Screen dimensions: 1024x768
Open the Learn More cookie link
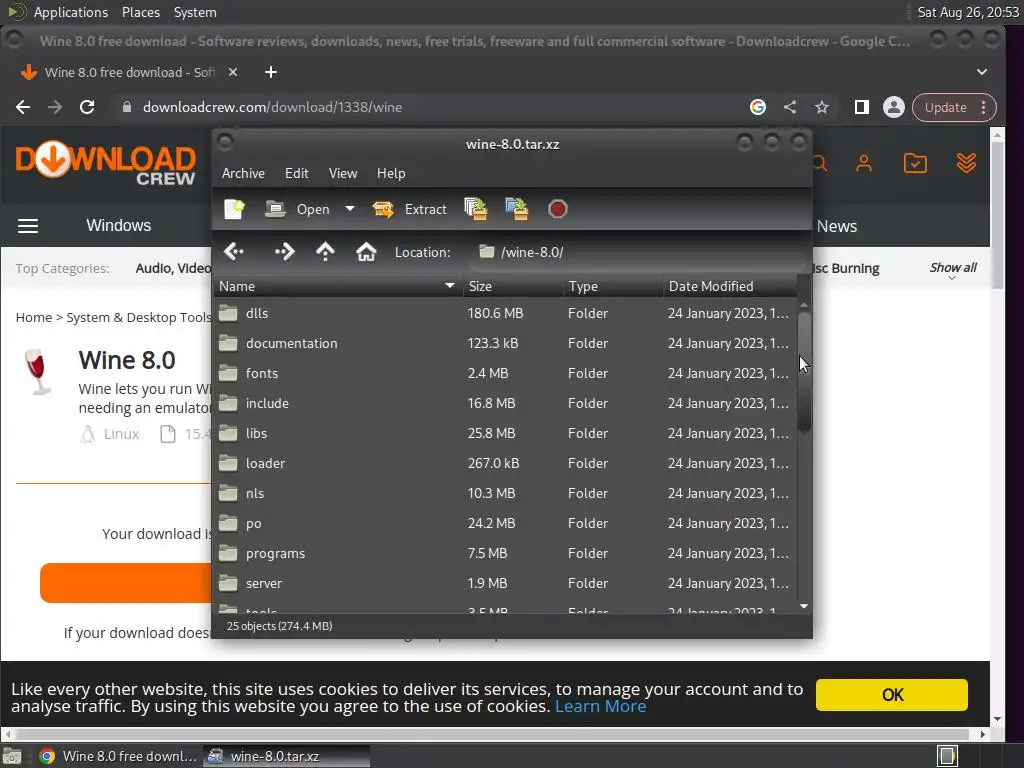(x=600, y=707)
